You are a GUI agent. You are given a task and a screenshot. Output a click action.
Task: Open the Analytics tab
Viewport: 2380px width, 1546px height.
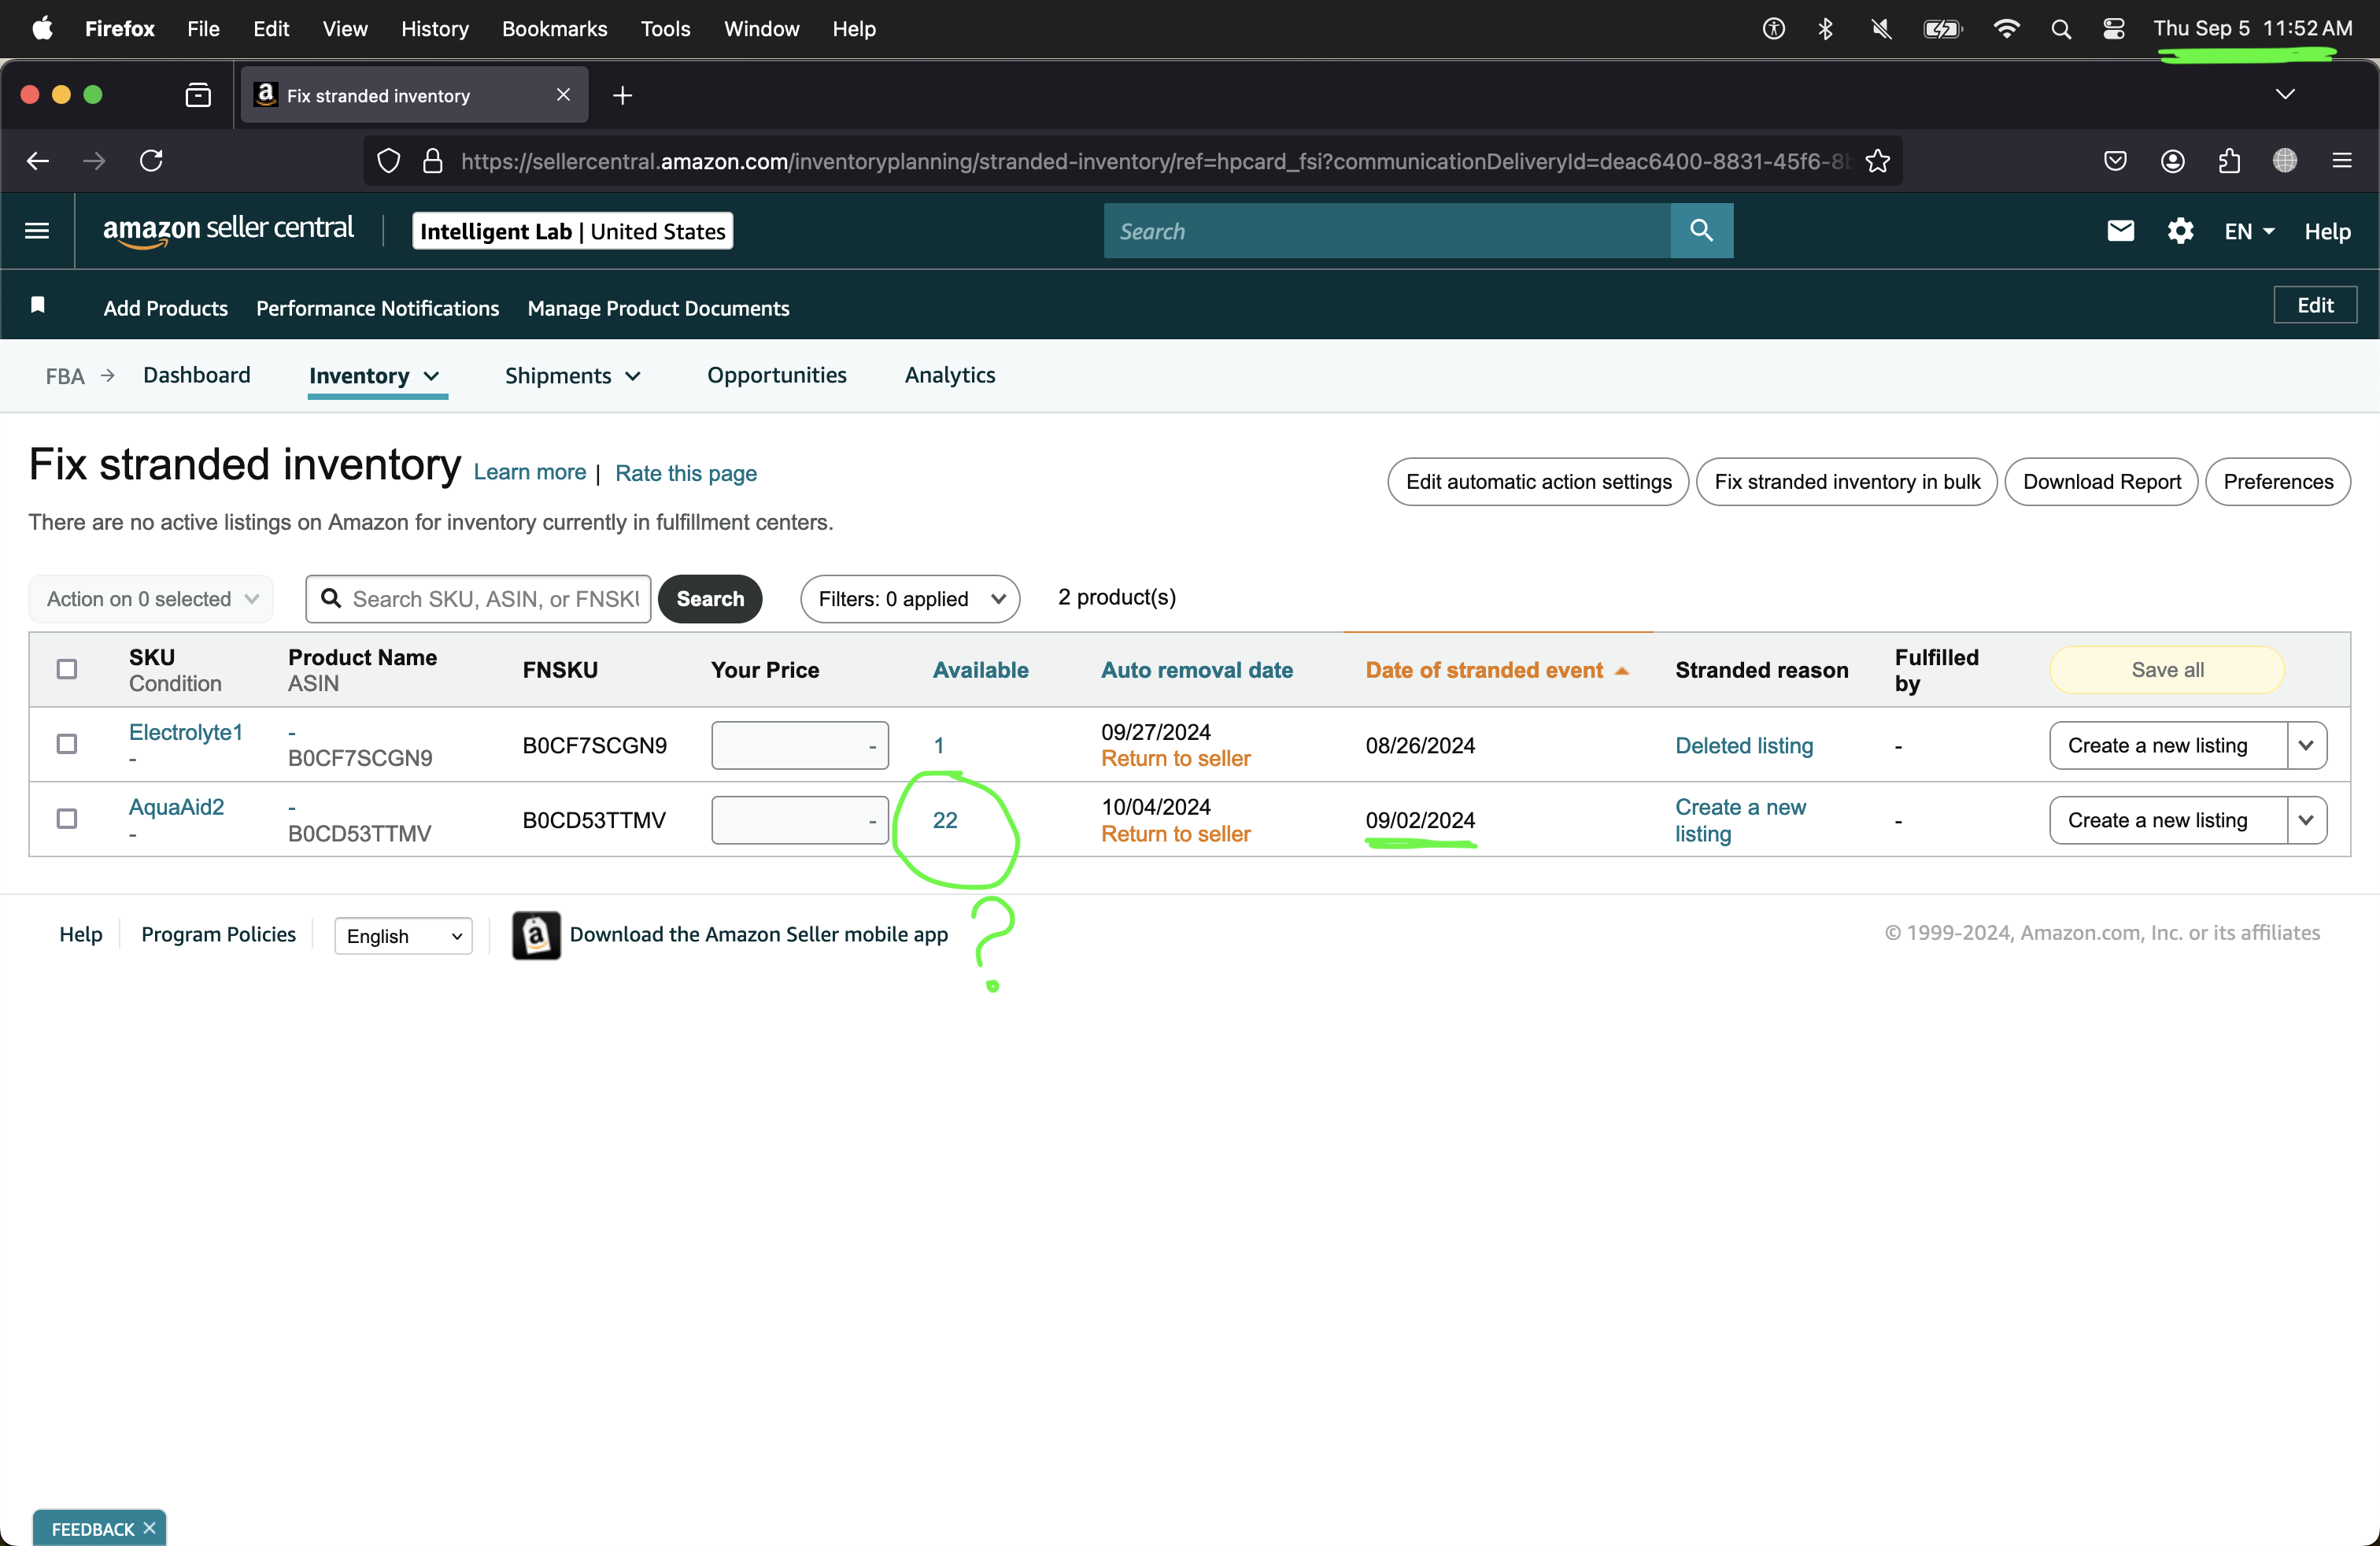pos(950,375)
